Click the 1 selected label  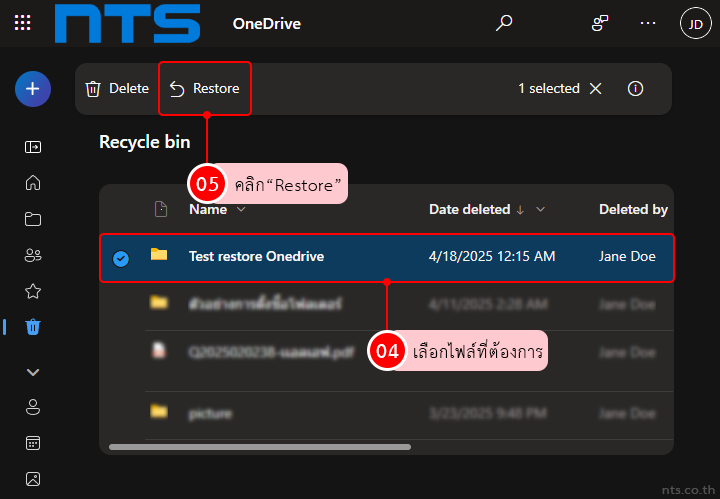pyautogui.click(x=549, y=88)
